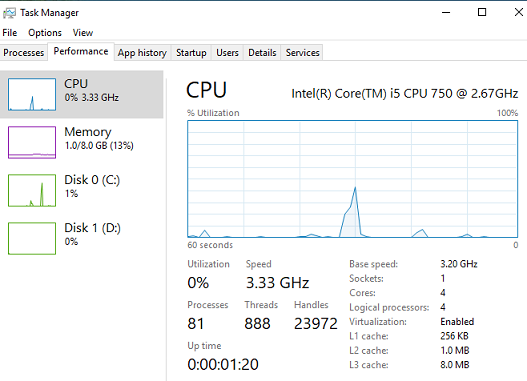This screenshot has width=527, height=381.
Task: Select the Disk 1 (D:) graph thumbnail
Action: pyautogui.click(x=32, y=238)
